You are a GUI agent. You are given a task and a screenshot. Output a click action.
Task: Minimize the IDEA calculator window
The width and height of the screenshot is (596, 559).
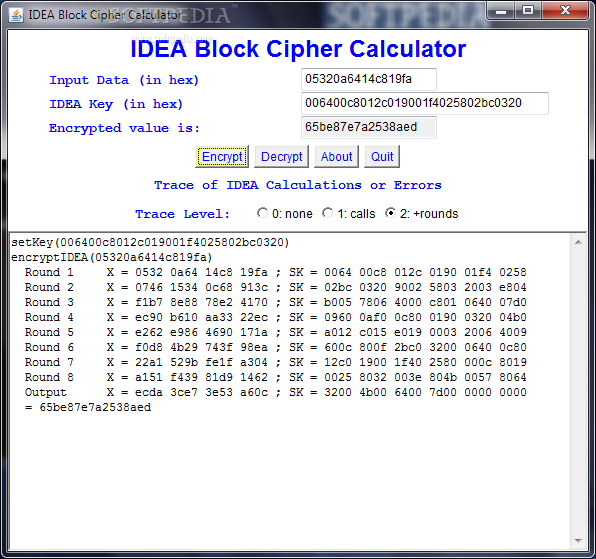point(501,11)
